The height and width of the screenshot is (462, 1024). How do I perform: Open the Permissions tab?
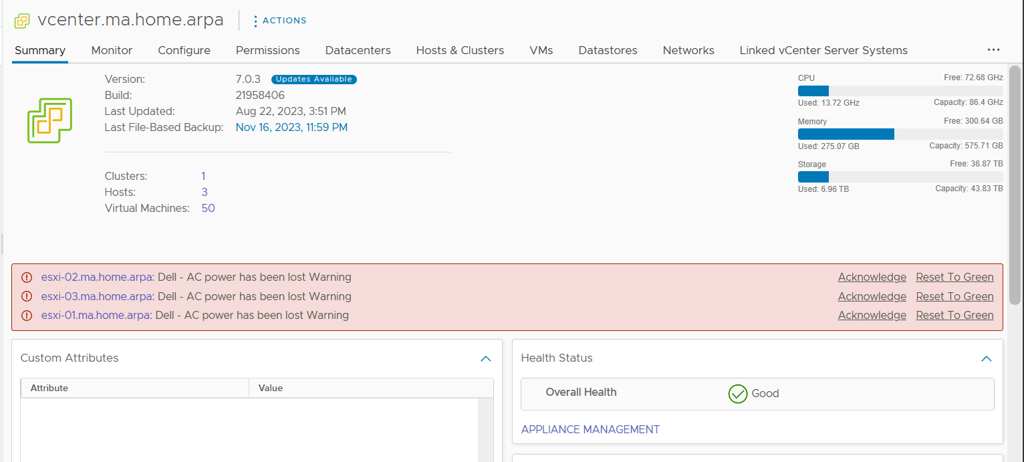[x=268, y=50]
